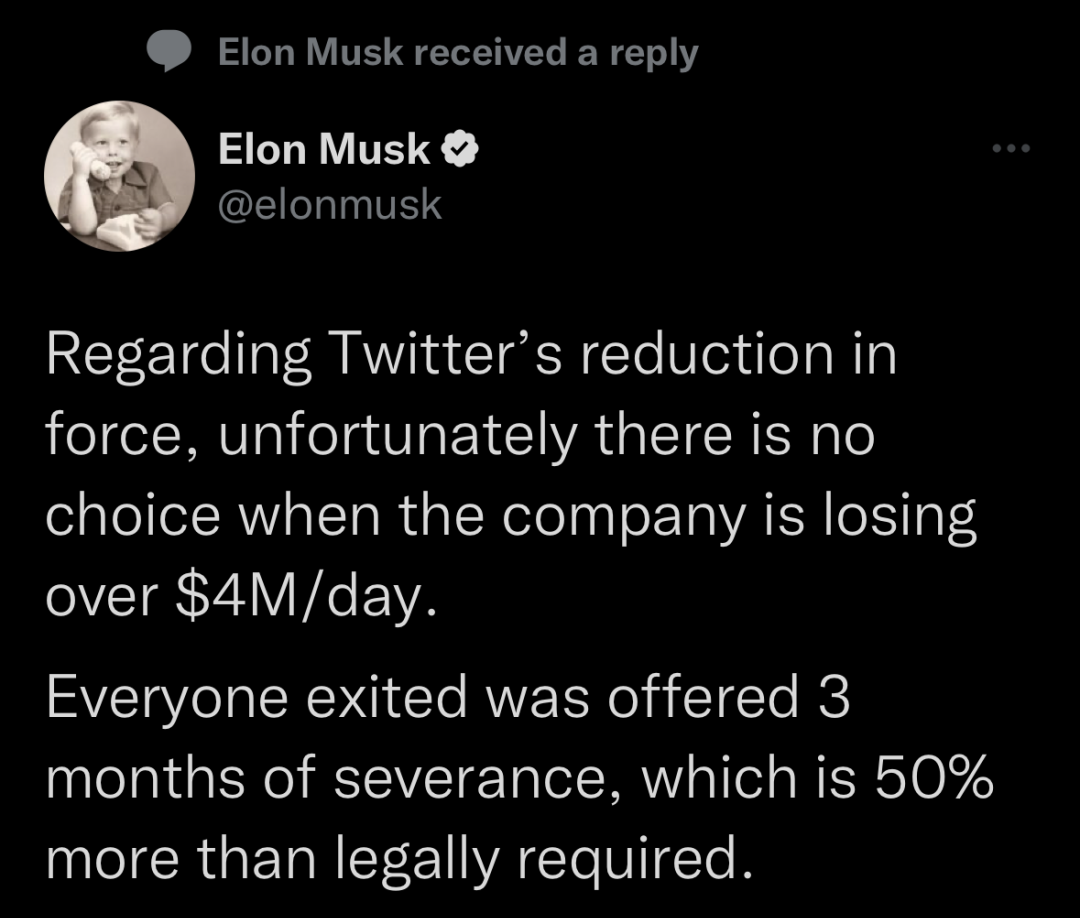Image resolution: width=1080 pixels, height=918 pixels.
Task: Open the three-dot more options menu
Action: (x=1009, y=151)
